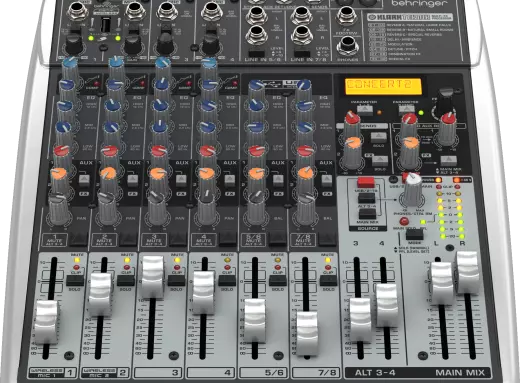
Task: Click the FX FOOTSW jack
Action: tap(347, 17)
